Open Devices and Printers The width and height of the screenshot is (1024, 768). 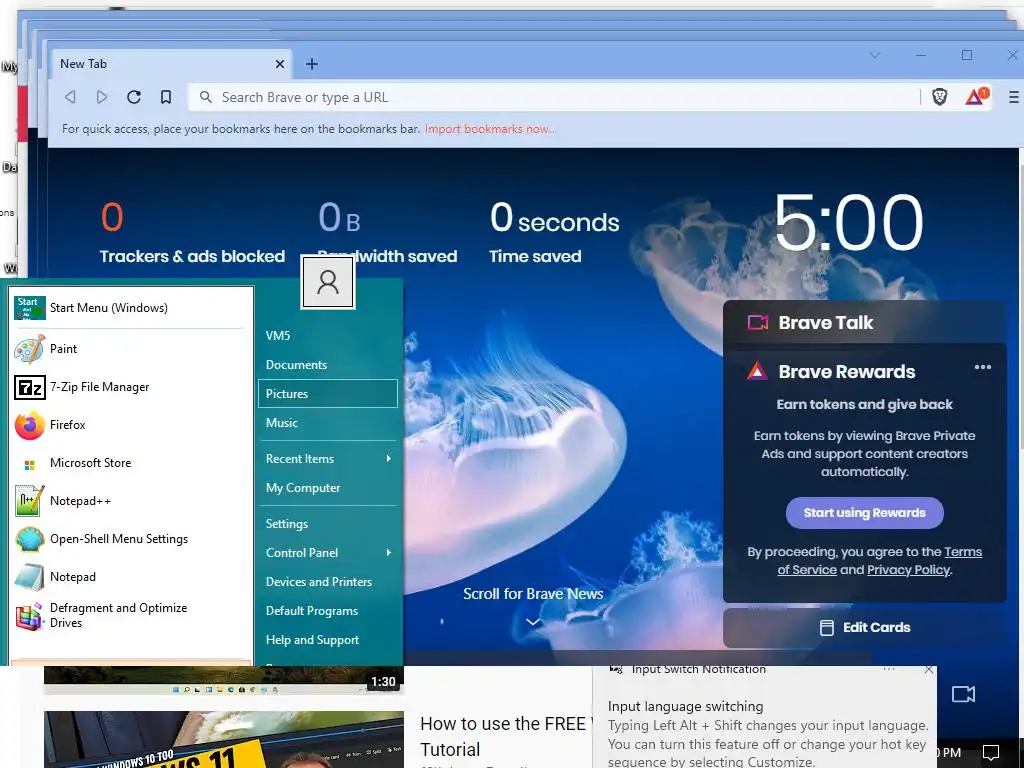[x=328, y=582]
